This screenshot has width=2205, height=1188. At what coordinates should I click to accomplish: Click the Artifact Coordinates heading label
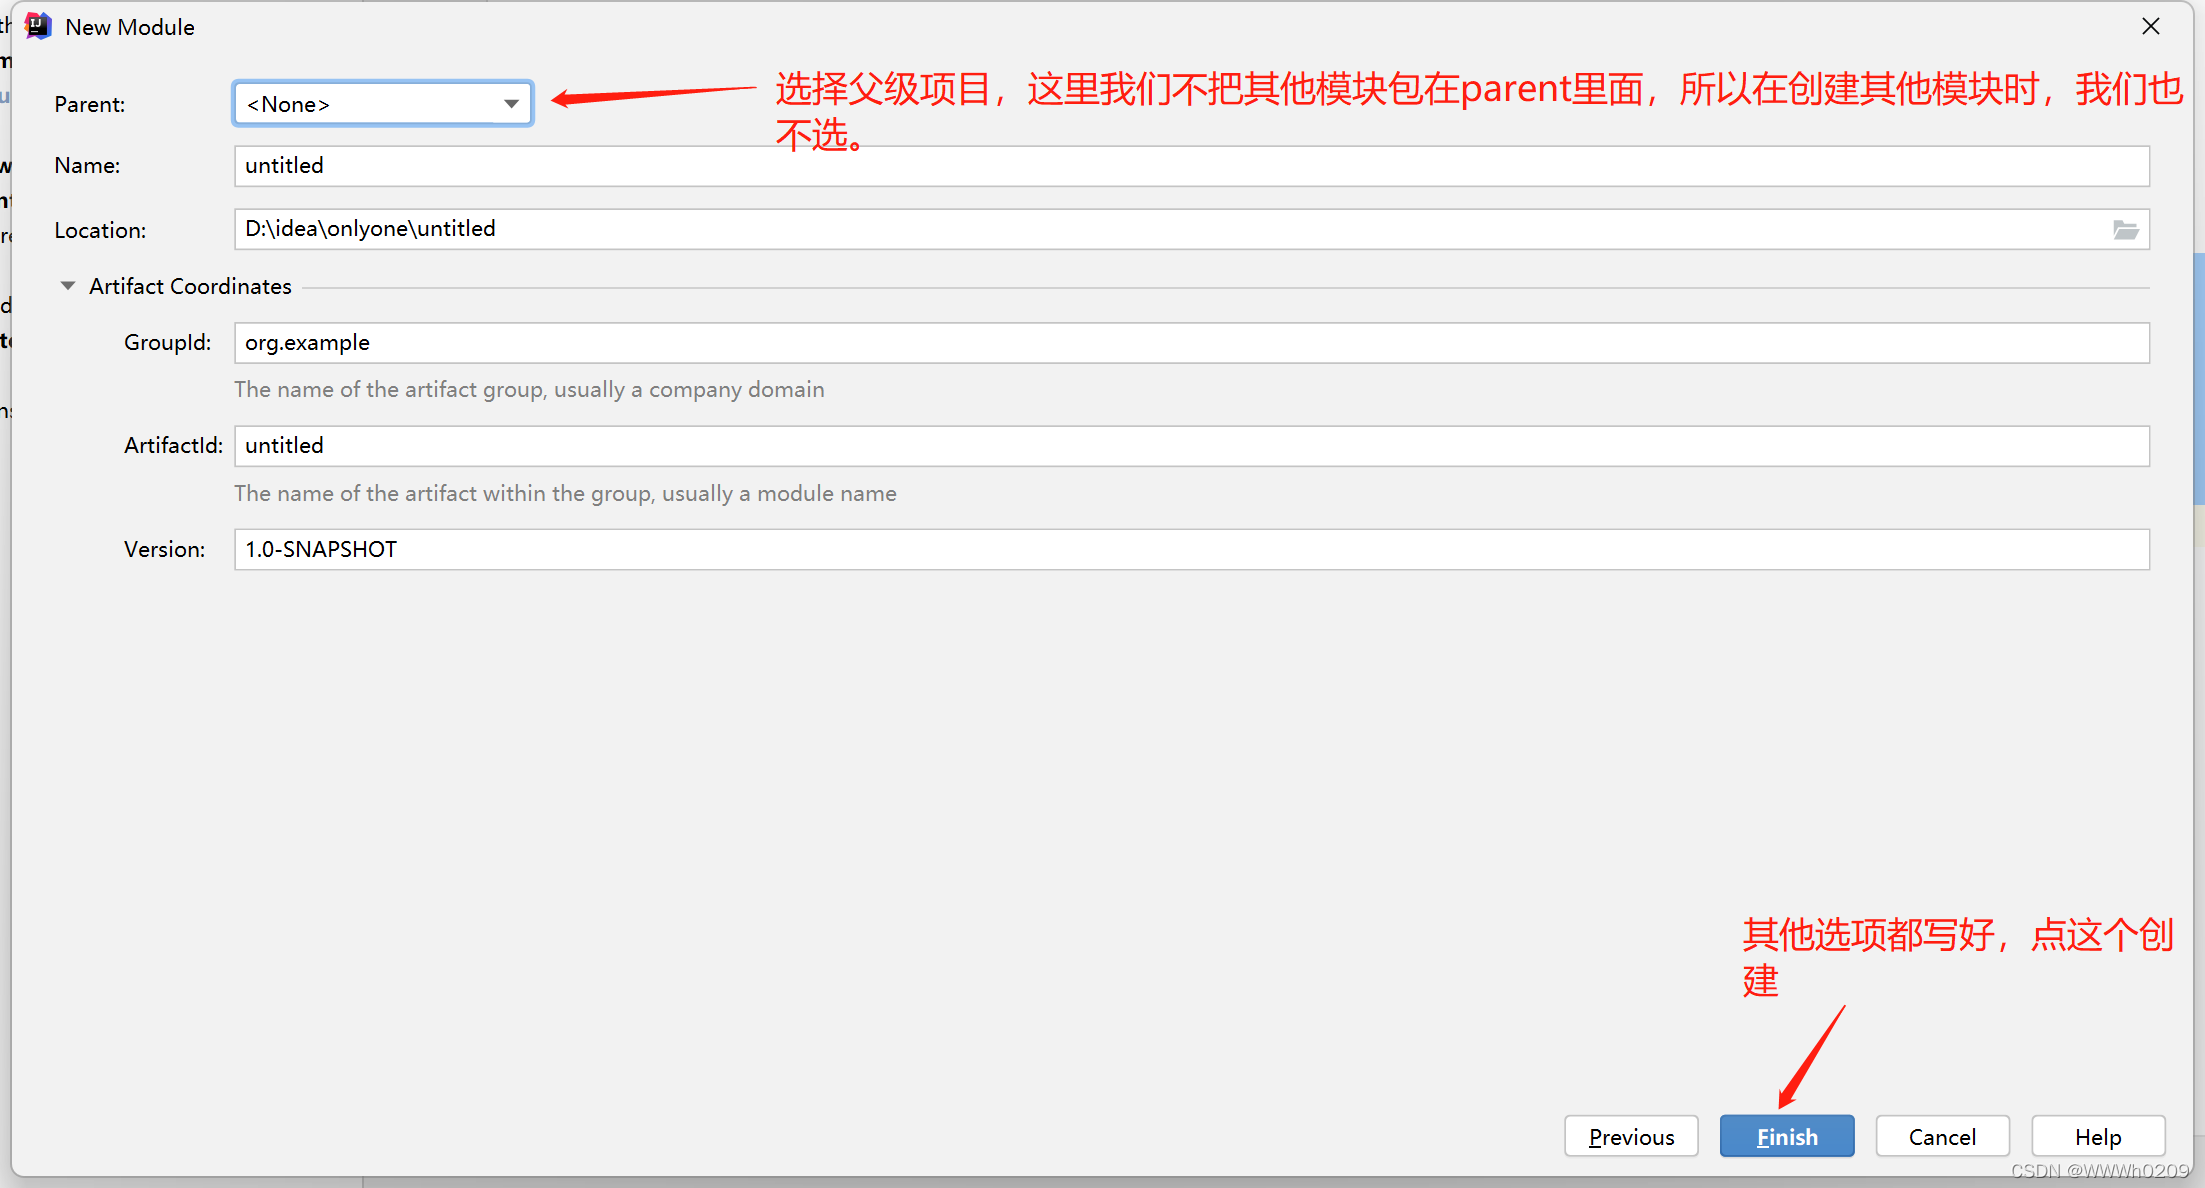point(190,286)
